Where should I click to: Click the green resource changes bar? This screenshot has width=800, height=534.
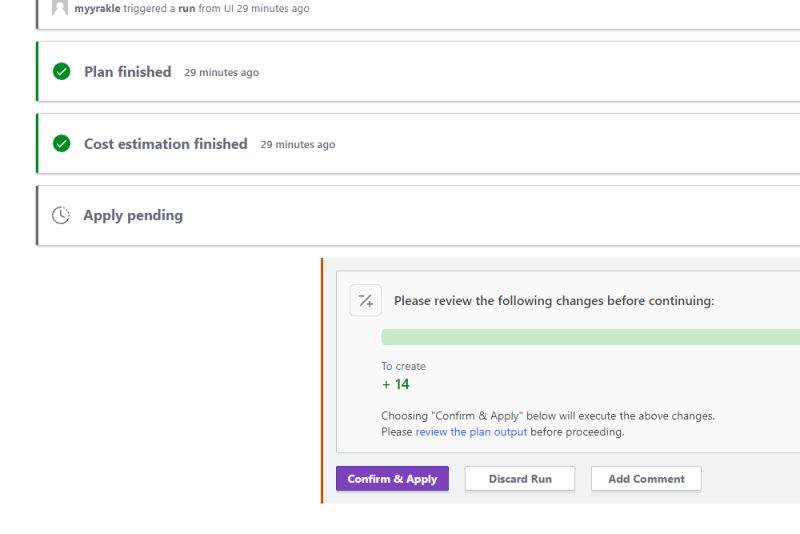[590, 337]
